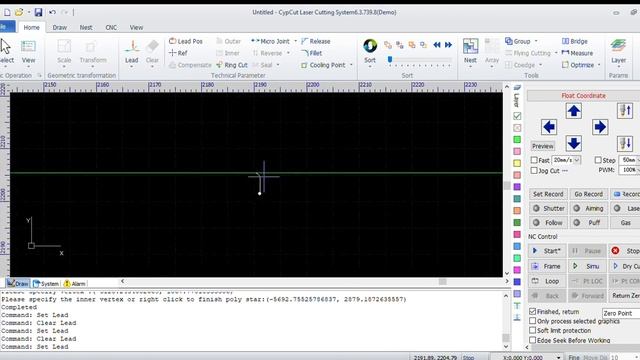Switch to the CNC ribbon tab
Image resolution: width=640 pixels, height=360 pixels.
[111, 27]
